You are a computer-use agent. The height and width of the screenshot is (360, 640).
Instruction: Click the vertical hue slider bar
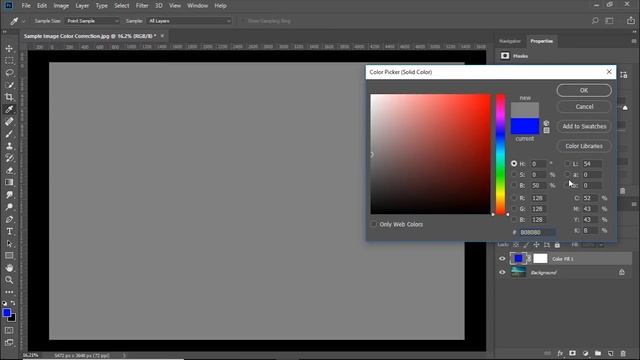click(500, 154)
